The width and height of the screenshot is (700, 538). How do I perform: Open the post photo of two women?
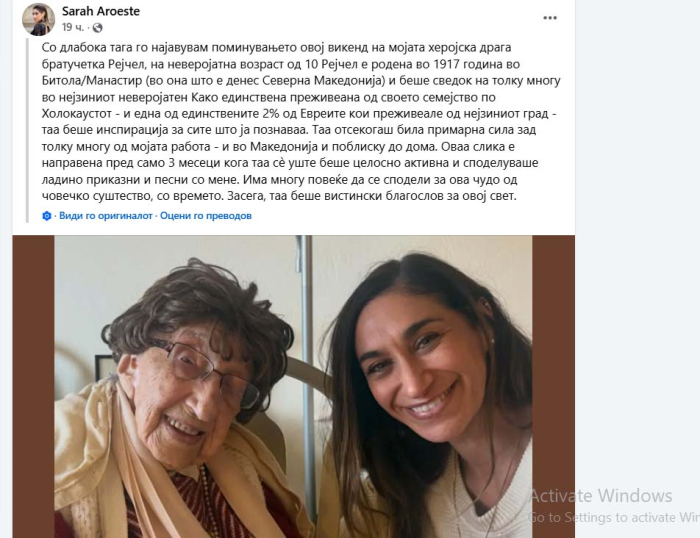pyautogui.click(x=293, y=387)
